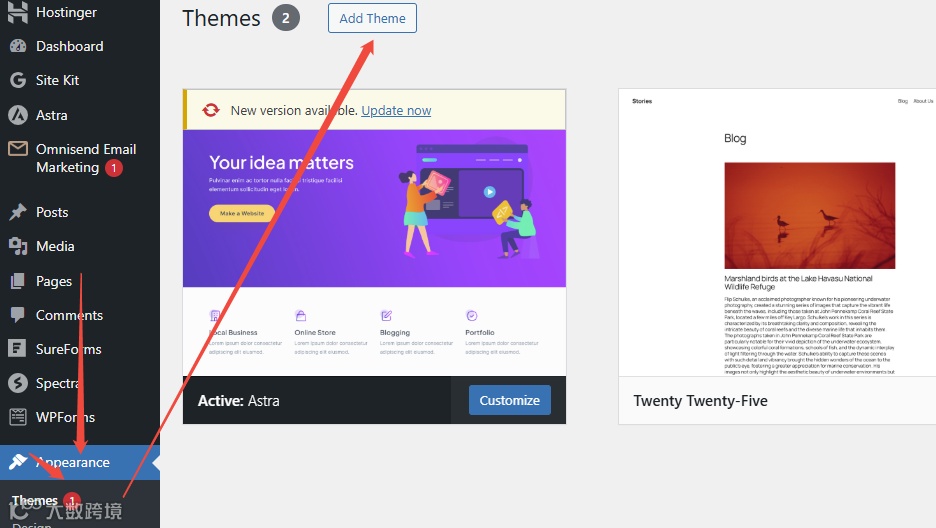The height and width of the screenshot is (528, 936).
Task: Click the red update refresh icon
Action: click(x=211, y=110)
